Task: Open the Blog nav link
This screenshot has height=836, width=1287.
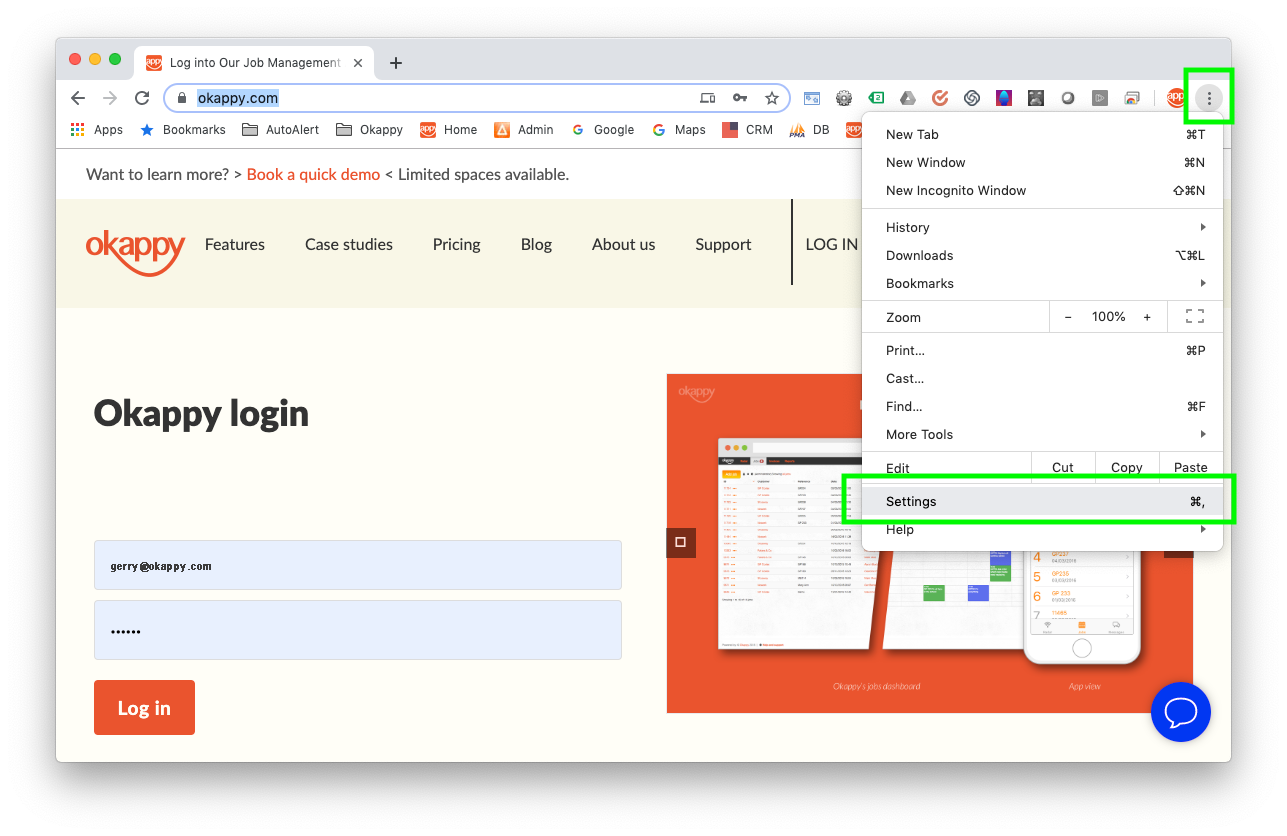Action: coord(536,244)
